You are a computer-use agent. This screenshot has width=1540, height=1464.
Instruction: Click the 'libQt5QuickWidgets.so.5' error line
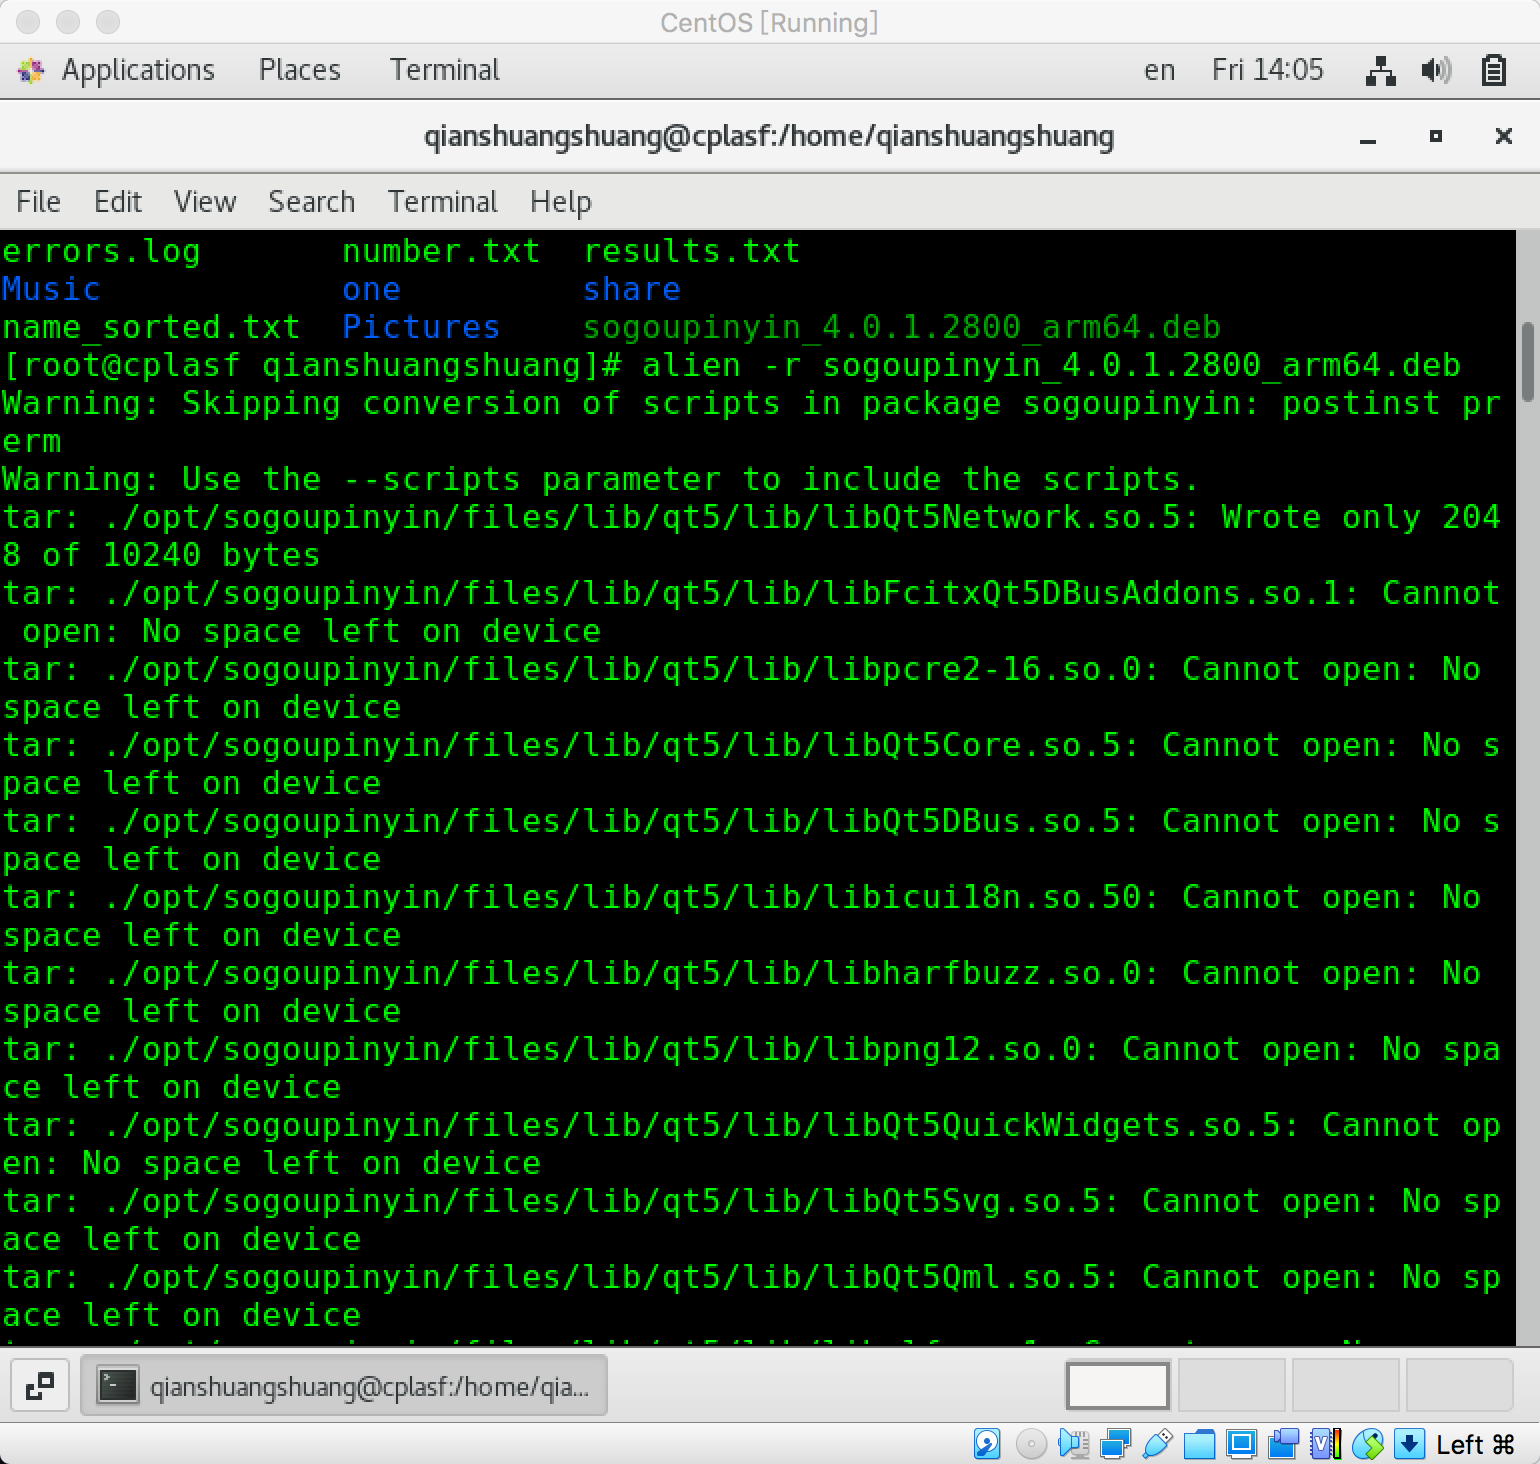coord(751,1145)
